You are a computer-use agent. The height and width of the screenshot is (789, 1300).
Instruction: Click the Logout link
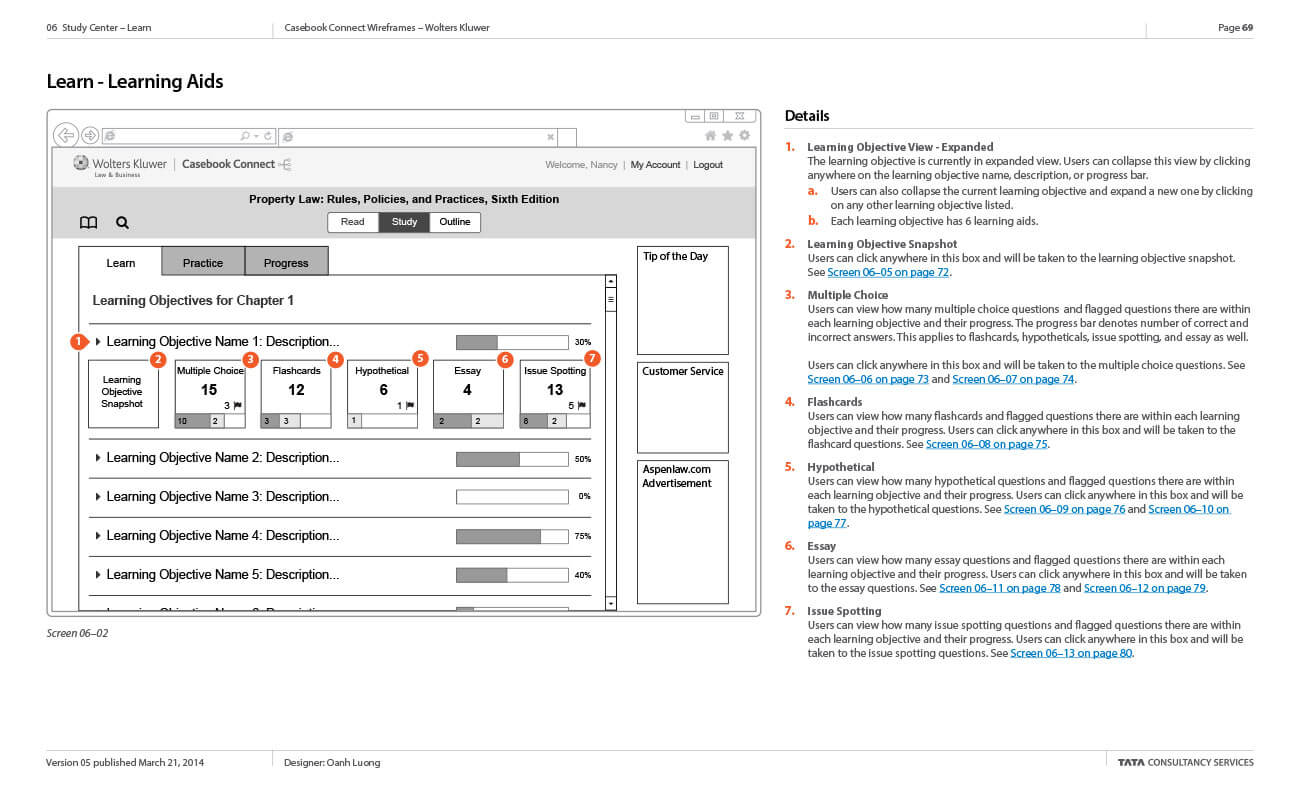pyautogui.click(x=708, y=165)
